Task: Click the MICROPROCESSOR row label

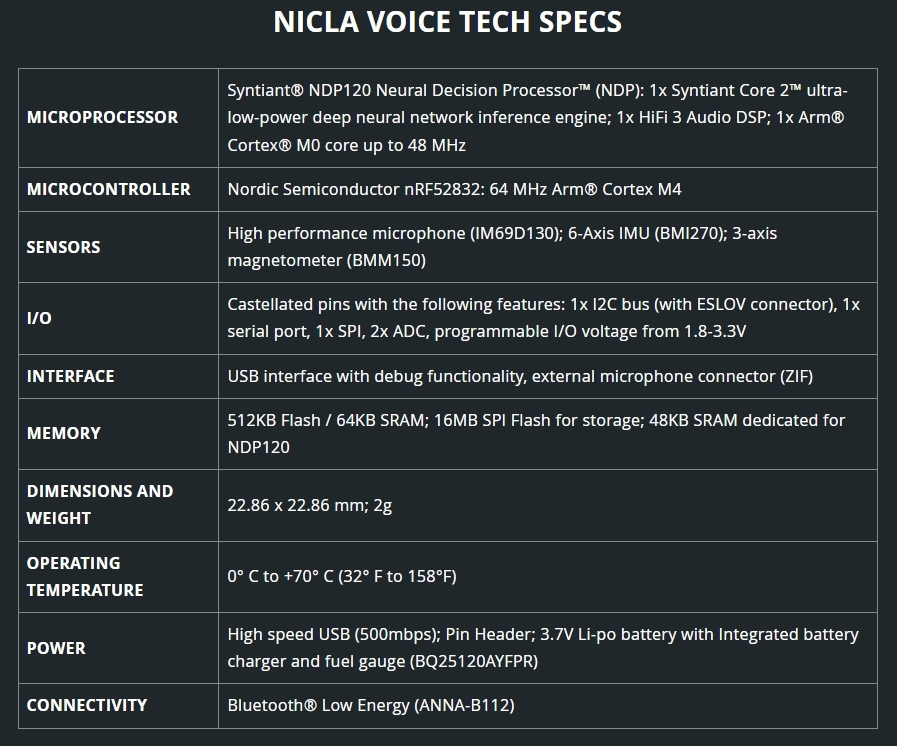Action: click(x=102, y=117)
